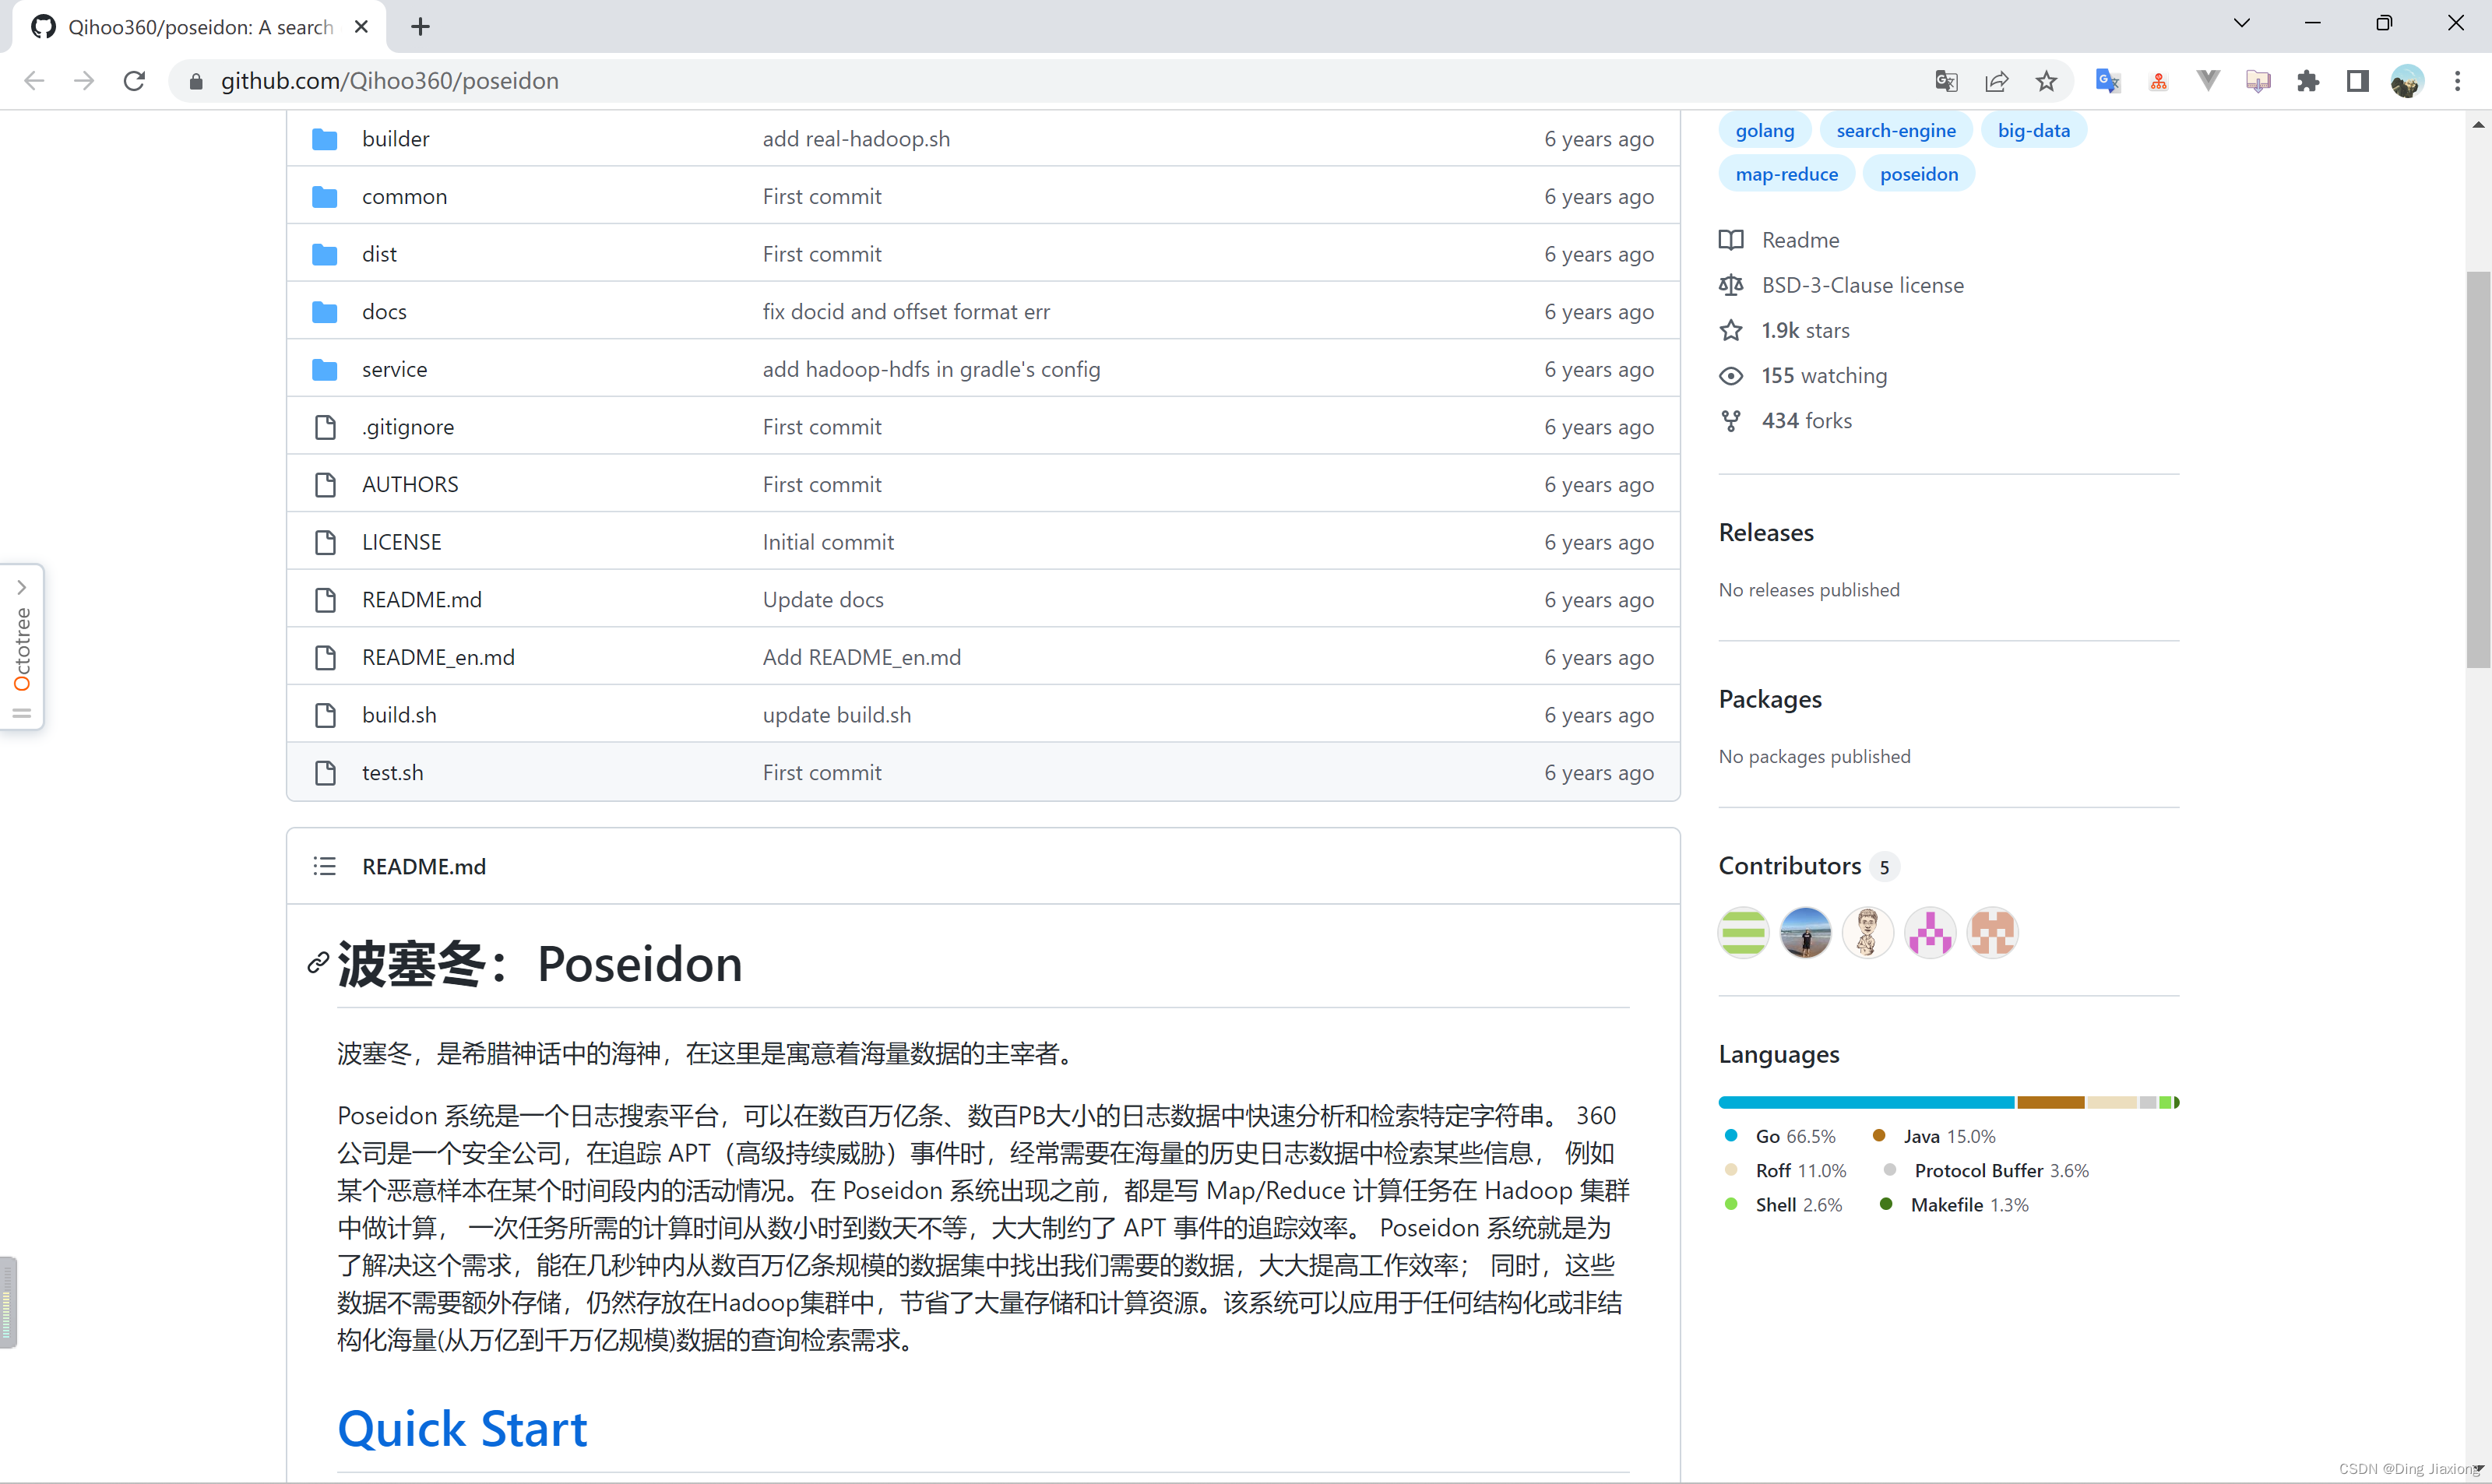
Task: Click the Protocol Buffer 3.6% language entry
Action: 1986,1170
